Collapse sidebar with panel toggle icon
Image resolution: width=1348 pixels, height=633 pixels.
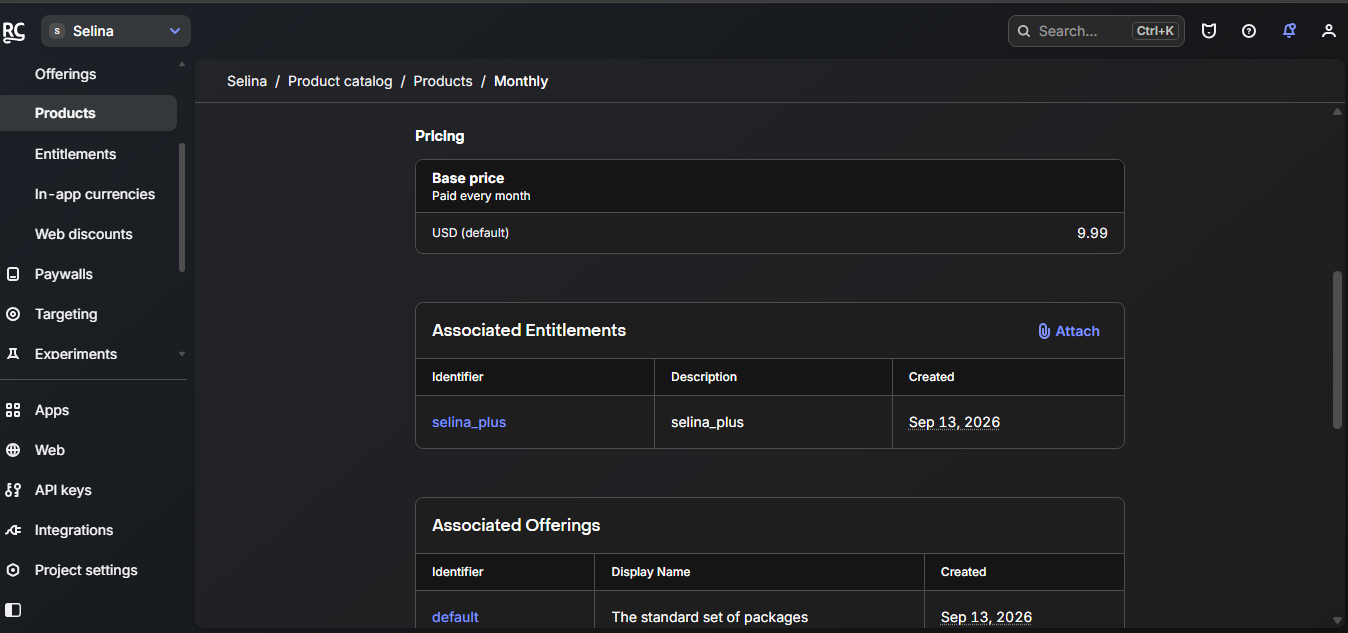tap(13, 609)
